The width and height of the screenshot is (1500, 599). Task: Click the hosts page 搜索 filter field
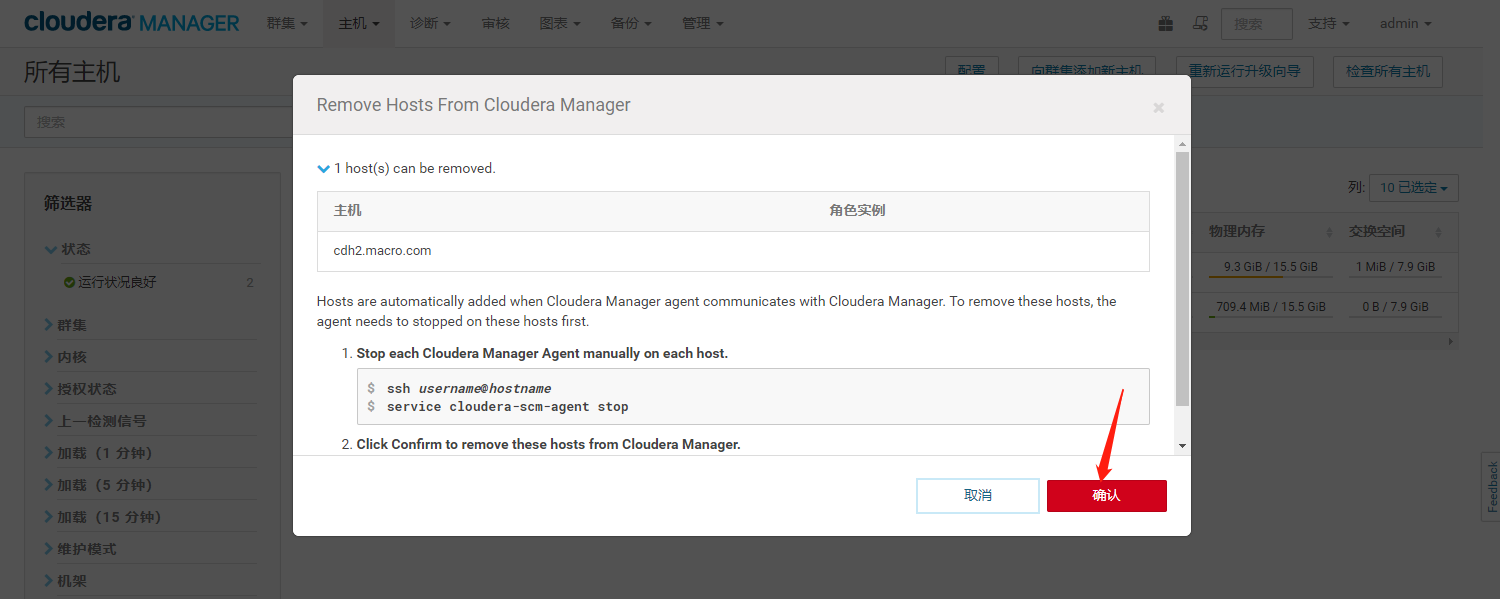click(160, 122)
